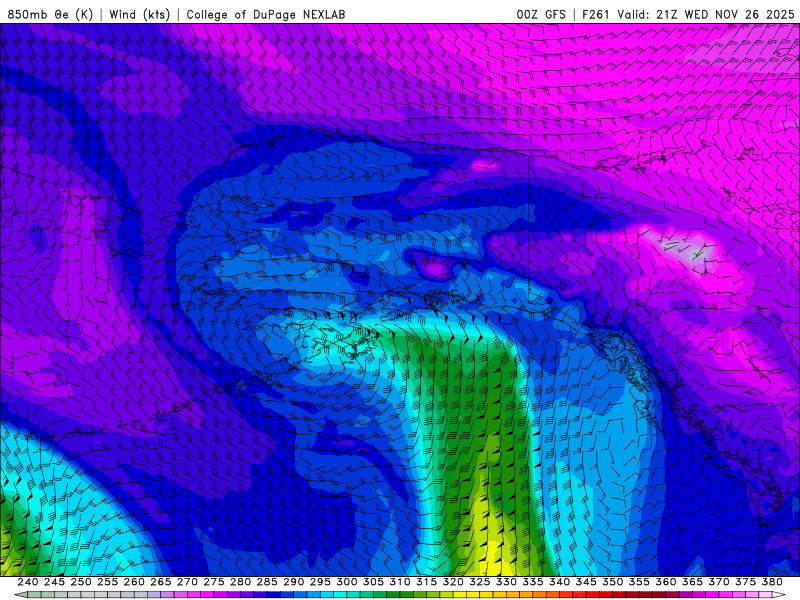This screenshot has width=800, height=600.
Task: Click the 265 value on the color scale
Action: click(161, 582)
